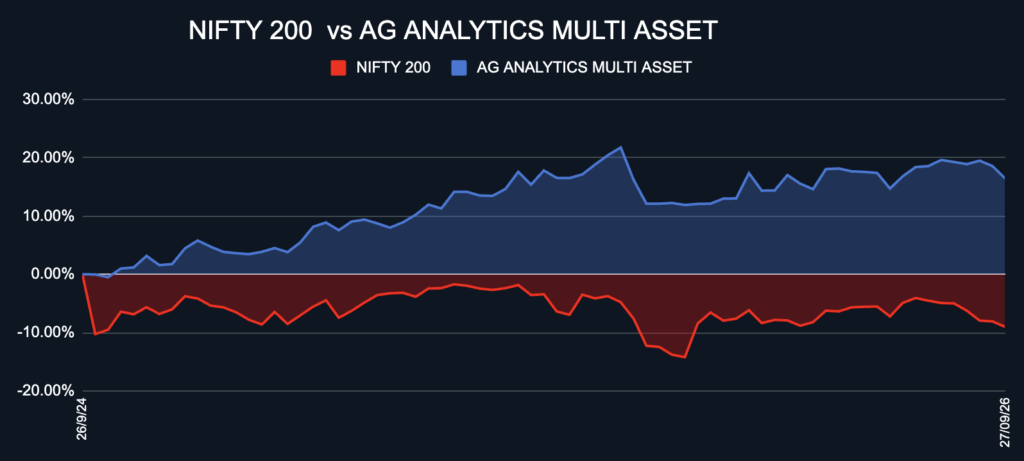Click the blue AG ANALYTICS legend swatch

click(x=460, y=68)
